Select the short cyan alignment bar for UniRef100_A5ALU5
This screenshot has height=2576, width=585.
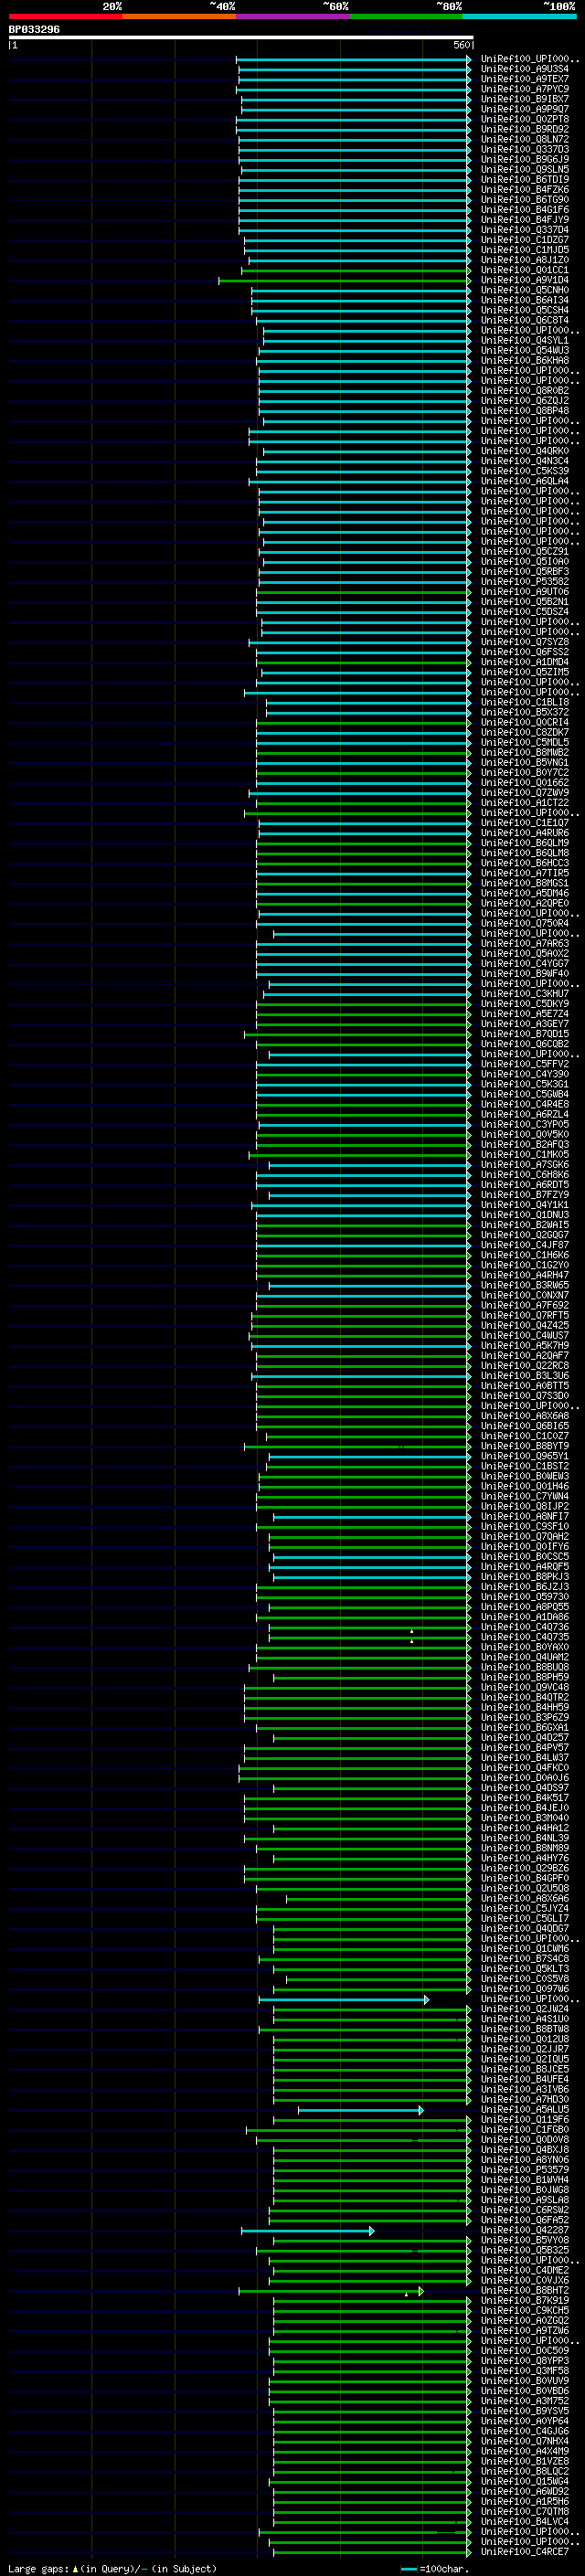360,2110
